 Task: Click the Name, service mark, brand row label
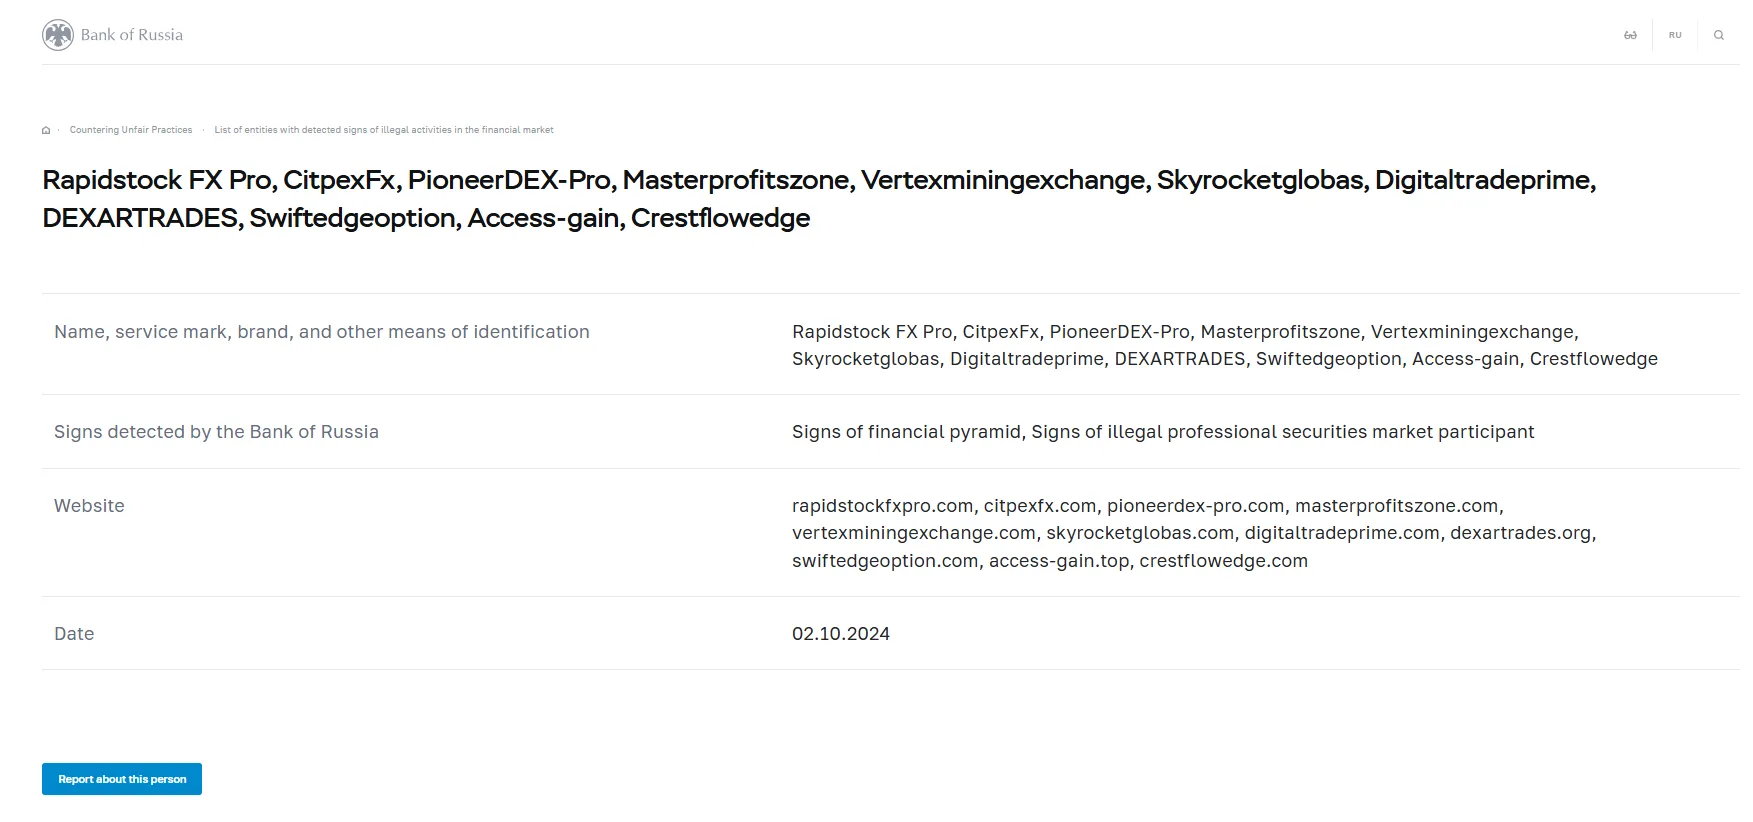[322, 332]
